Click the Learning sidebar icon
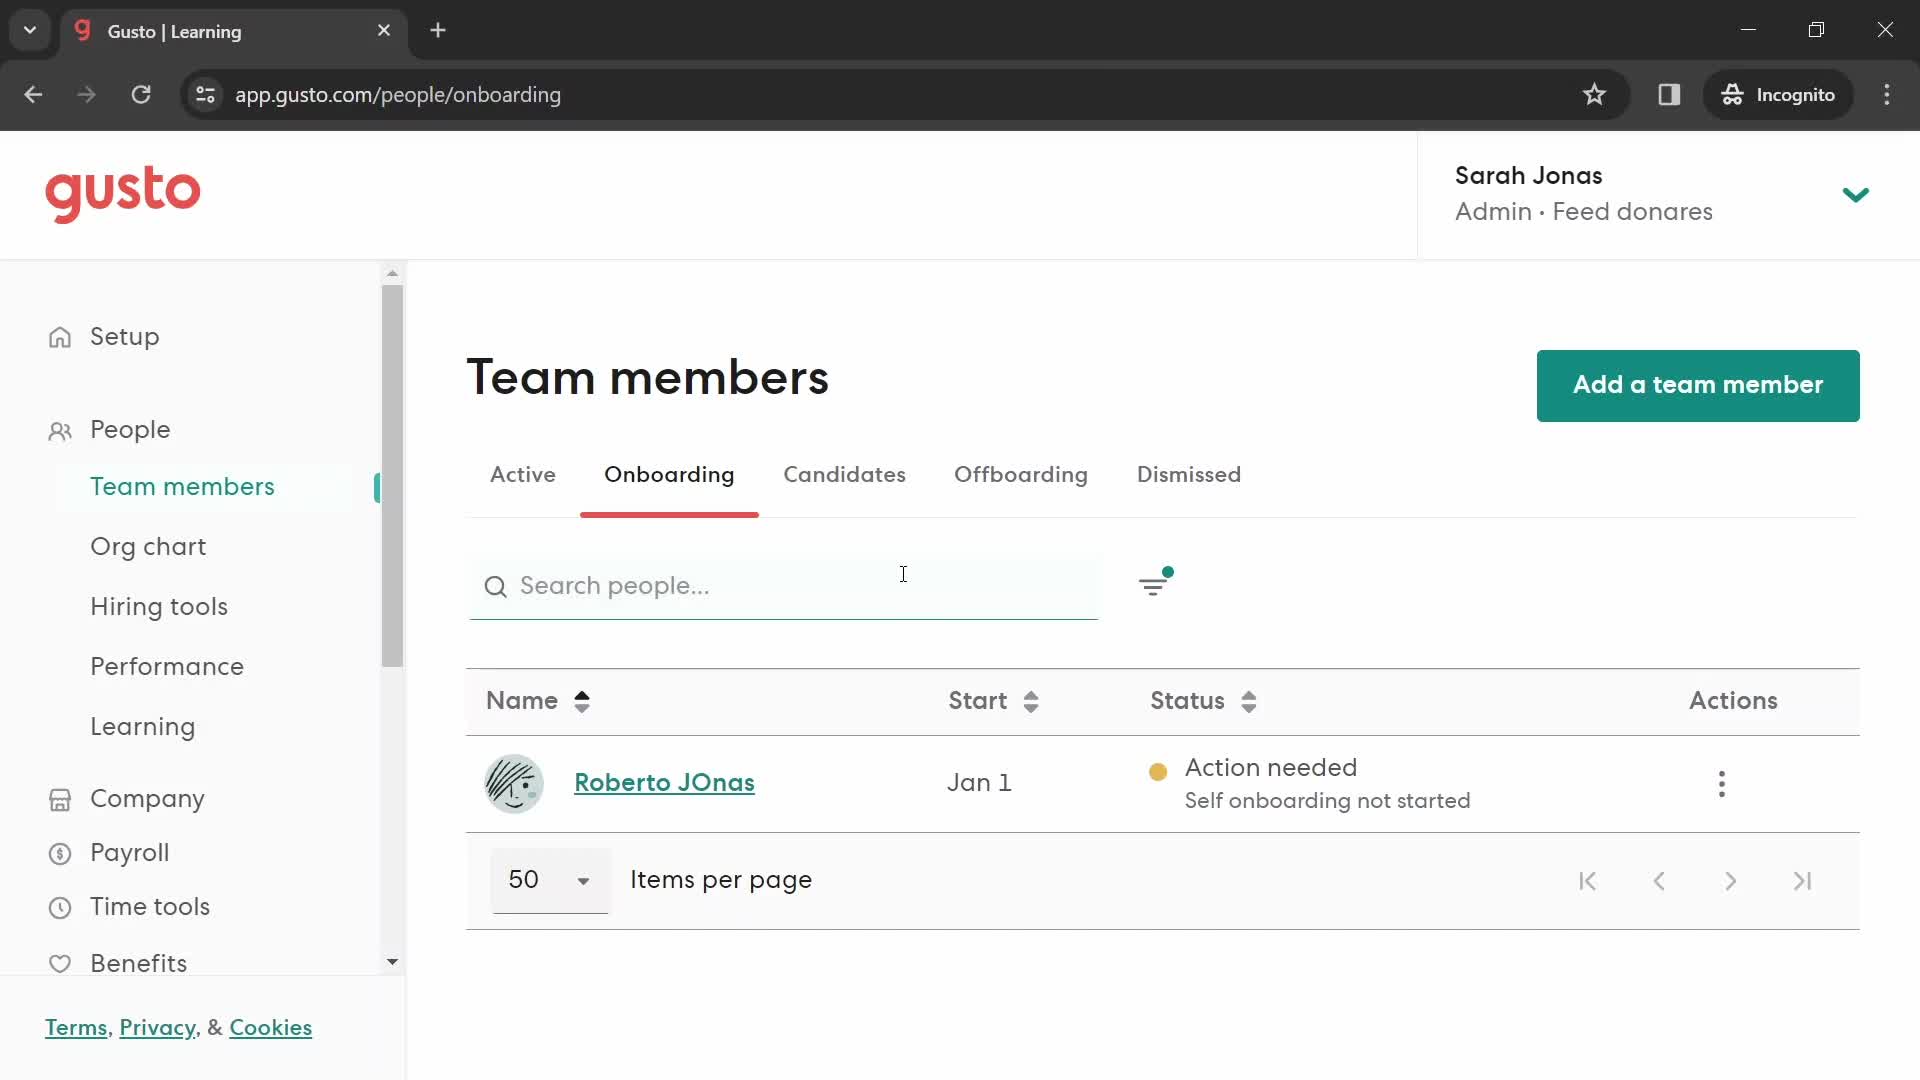1920x1080 pixels. coord(142,727)
